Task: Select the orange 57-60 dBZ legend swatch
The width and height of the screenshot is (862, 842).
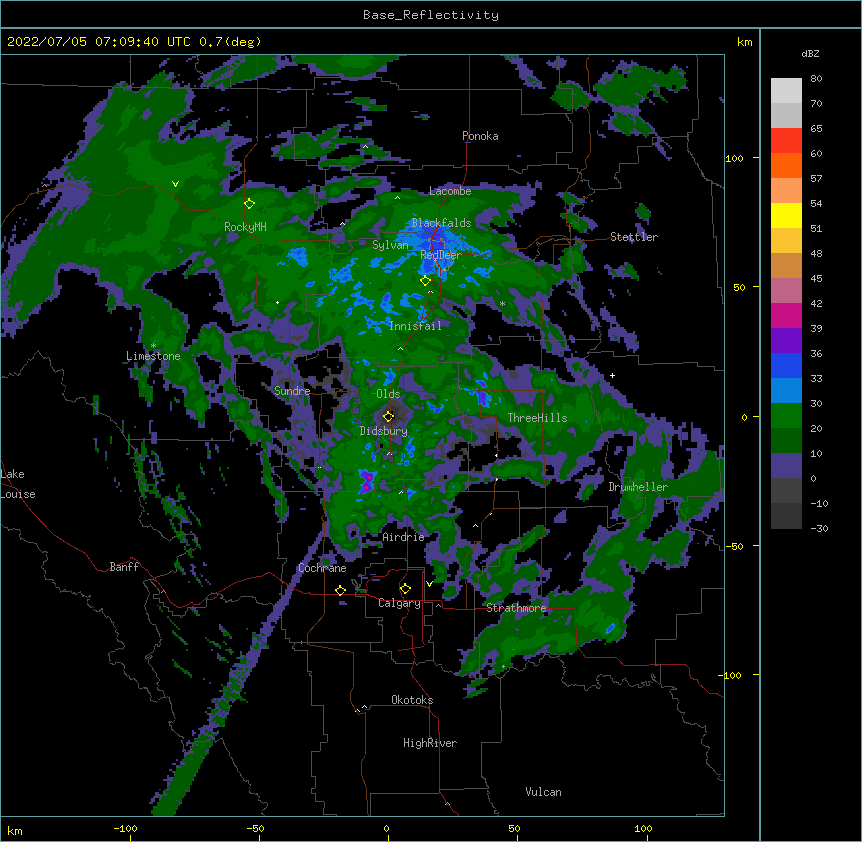Action: coord(786,165)
